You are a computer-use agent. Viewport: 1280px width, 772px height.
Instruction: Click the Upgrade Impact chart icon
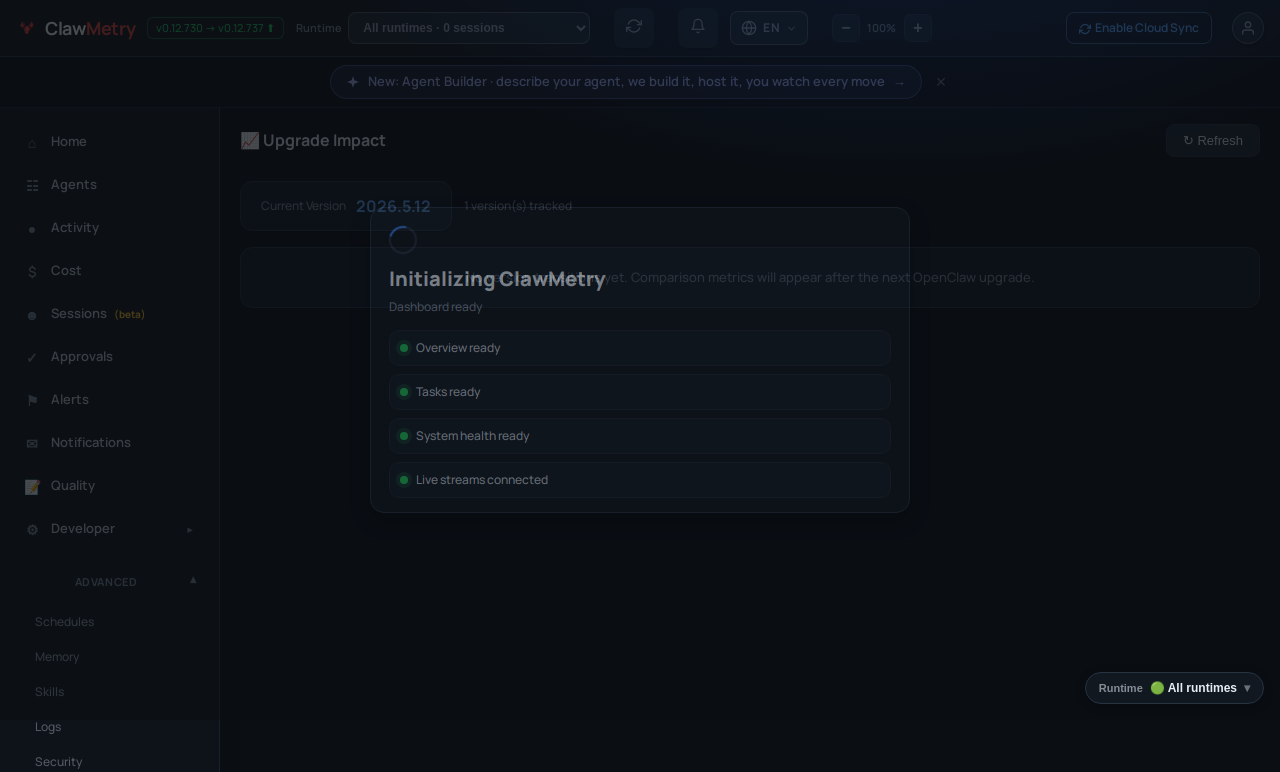250,141
